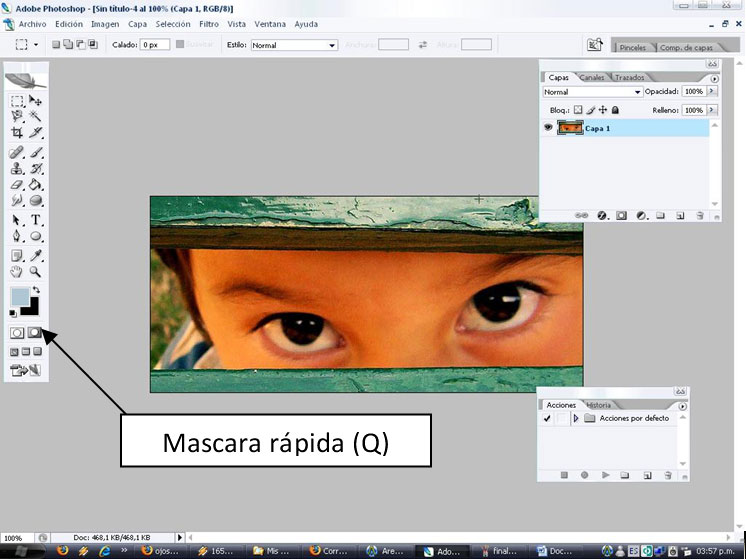
Task: Enable Quick Mask mode
Action: tap(35, 333)
